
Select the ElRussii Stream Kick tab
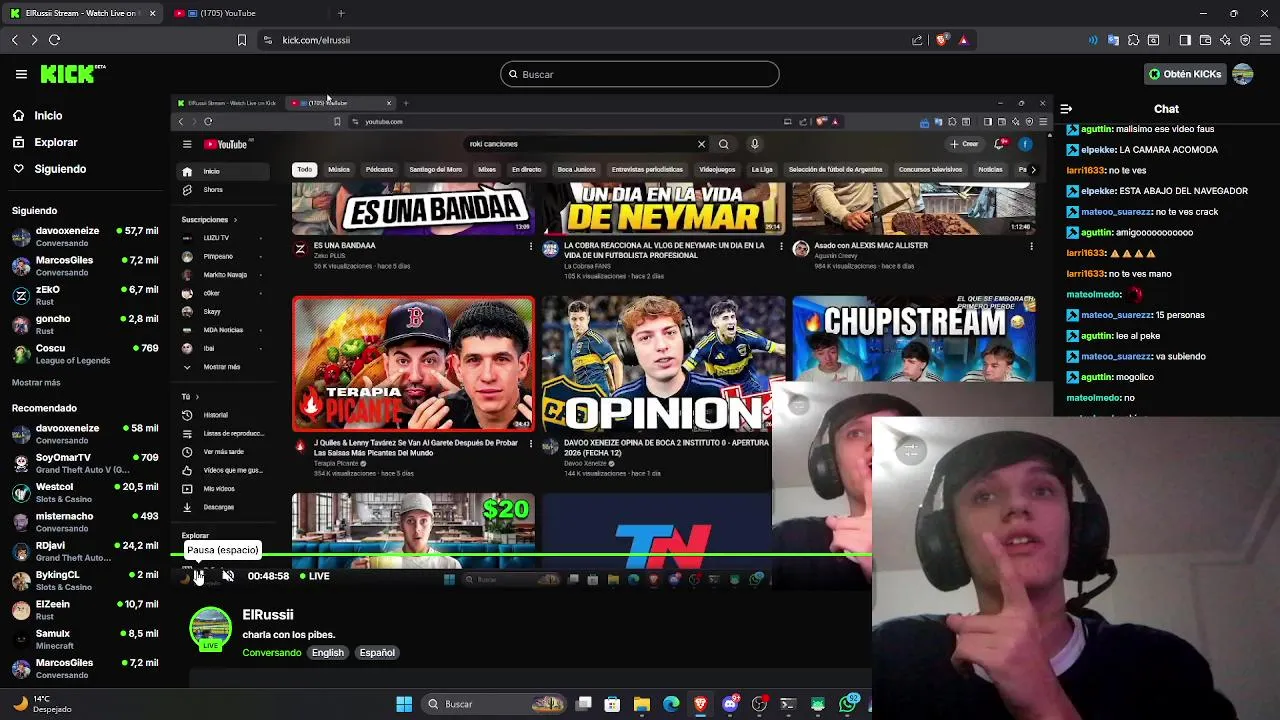(x=82, y=13)
